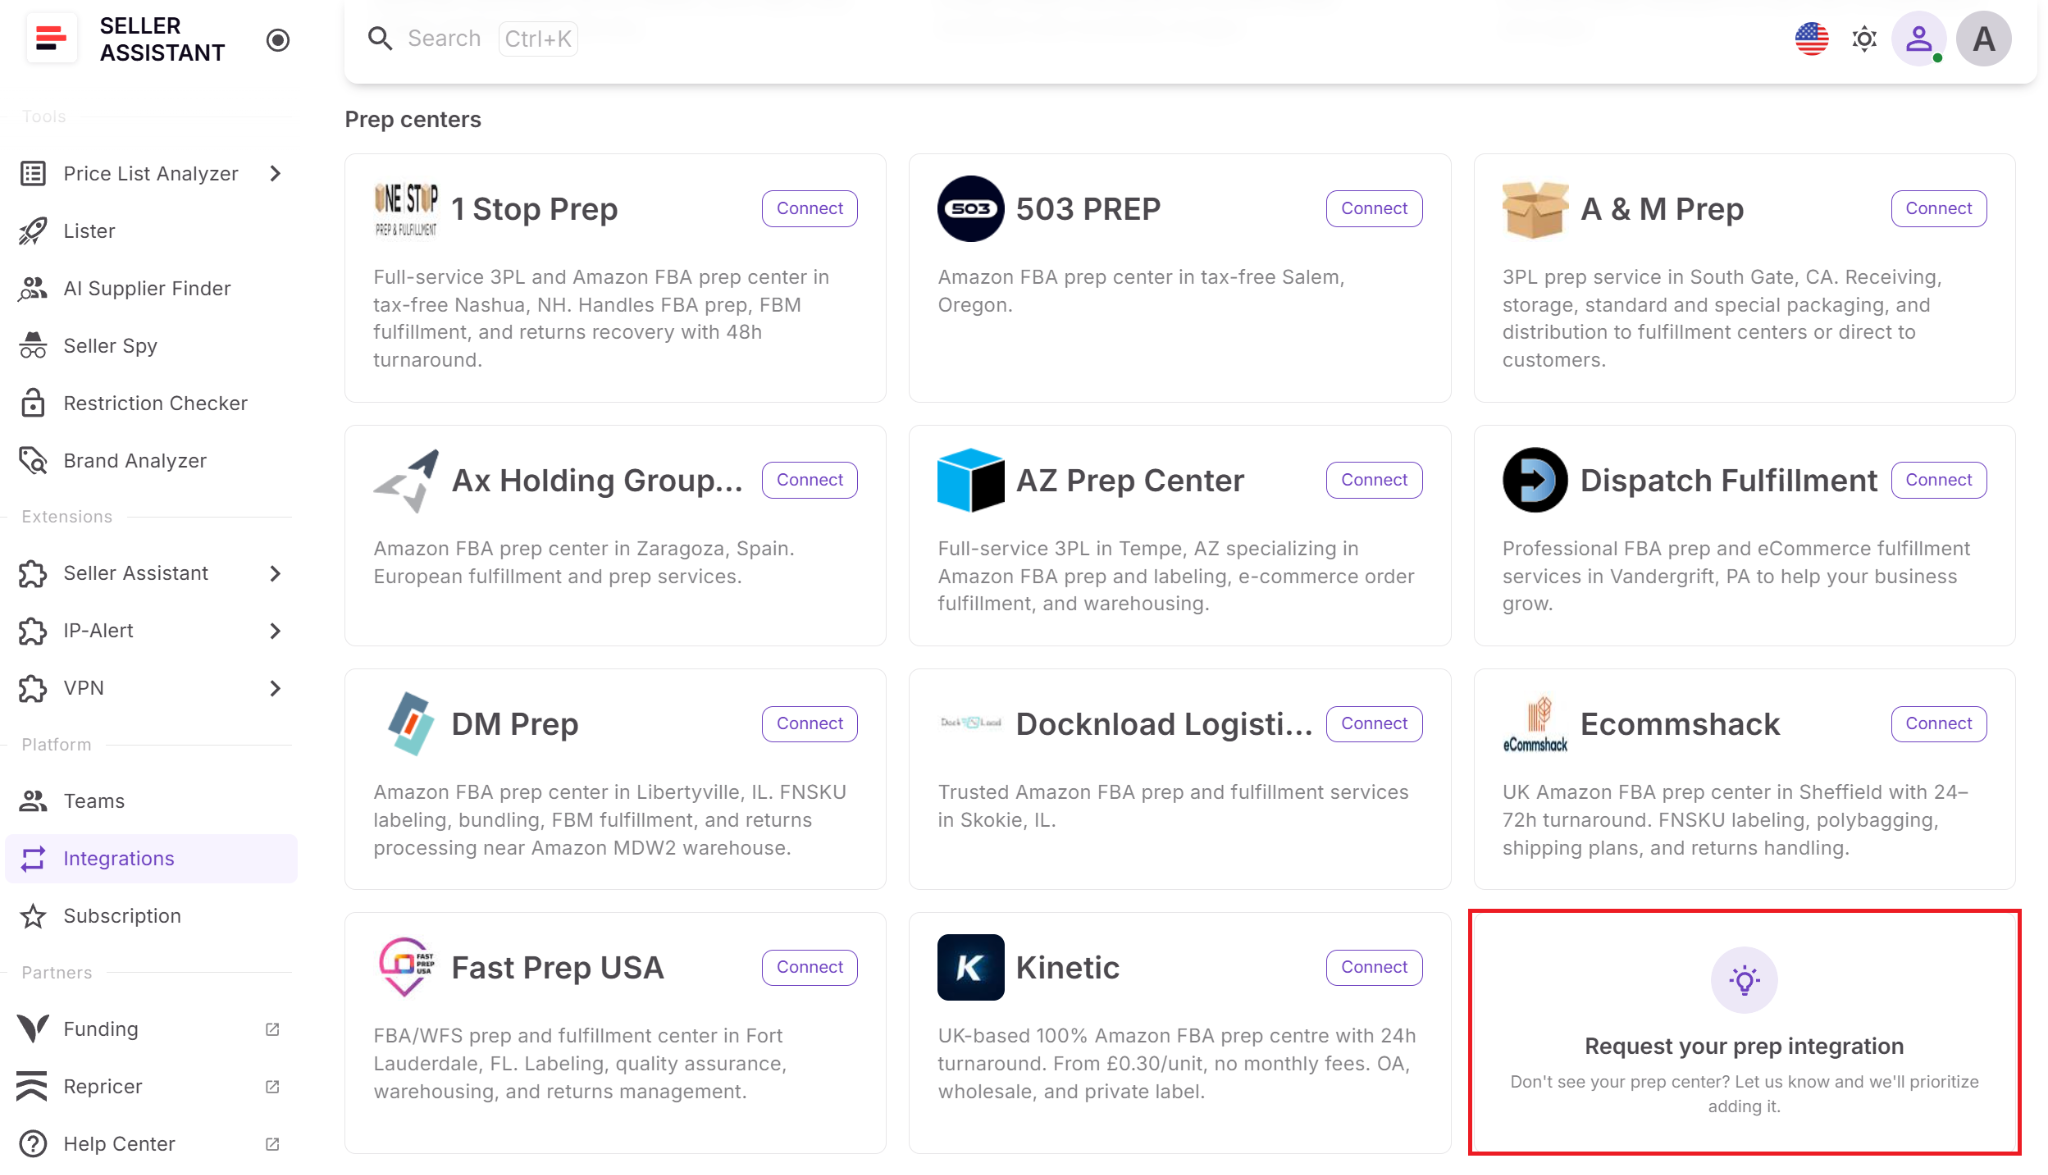Expand the VPN submenu arrow
Viewport: 2048px width, 1175px height.
click(275, 688)
